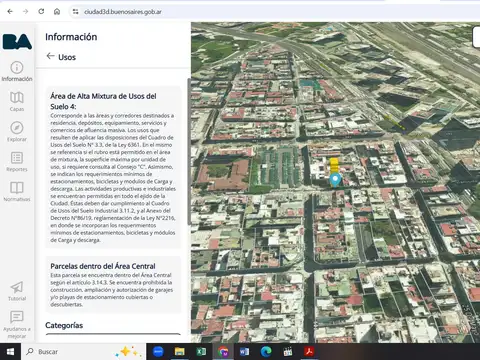
Task: Open Word from taskbar
Action: tap(244, 352)
